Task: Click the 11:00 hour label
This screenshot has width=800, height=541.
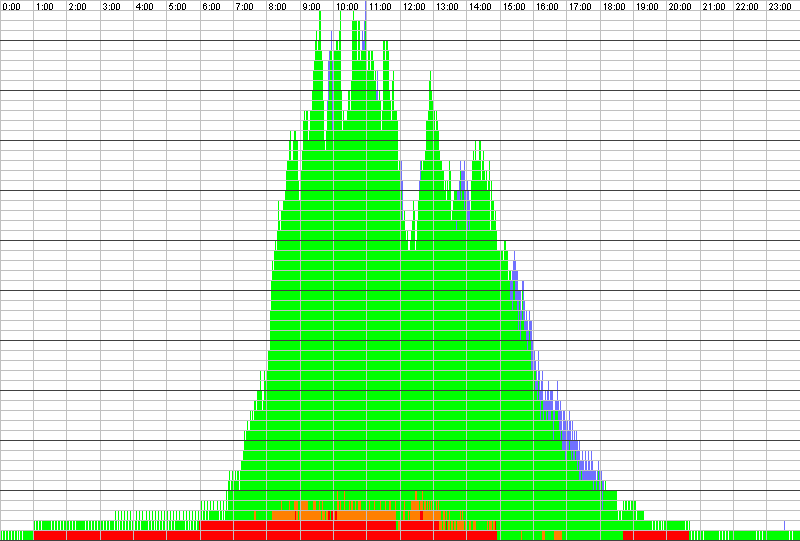Action: coord(380,7)
